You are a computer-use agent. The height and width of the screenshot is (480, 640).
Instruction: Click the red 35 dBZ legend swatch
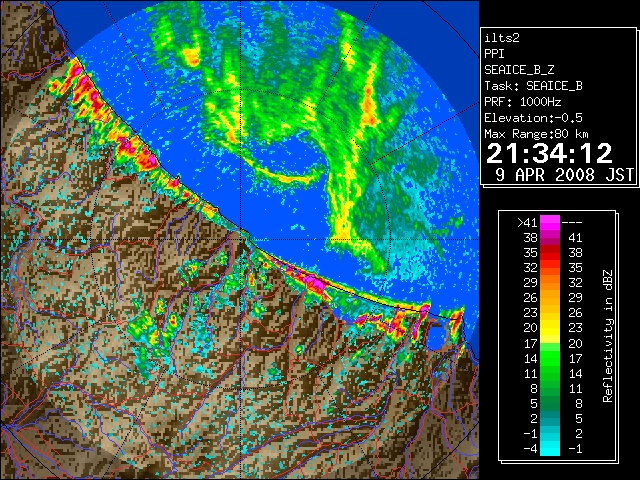pos(550,253)
